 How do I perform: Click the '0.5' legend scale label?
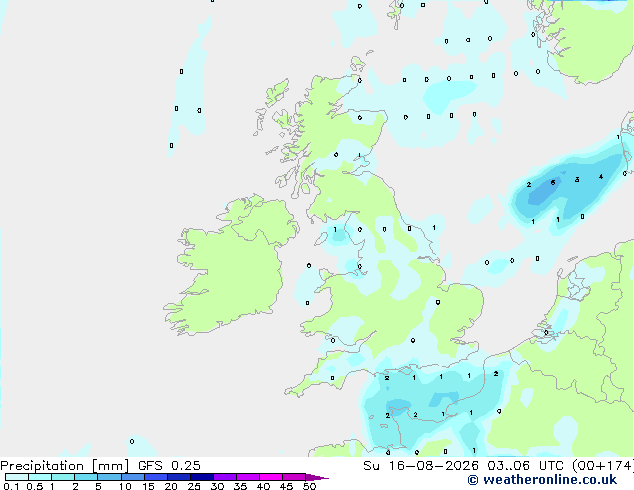pyautogui.click(x=35, y=486)
